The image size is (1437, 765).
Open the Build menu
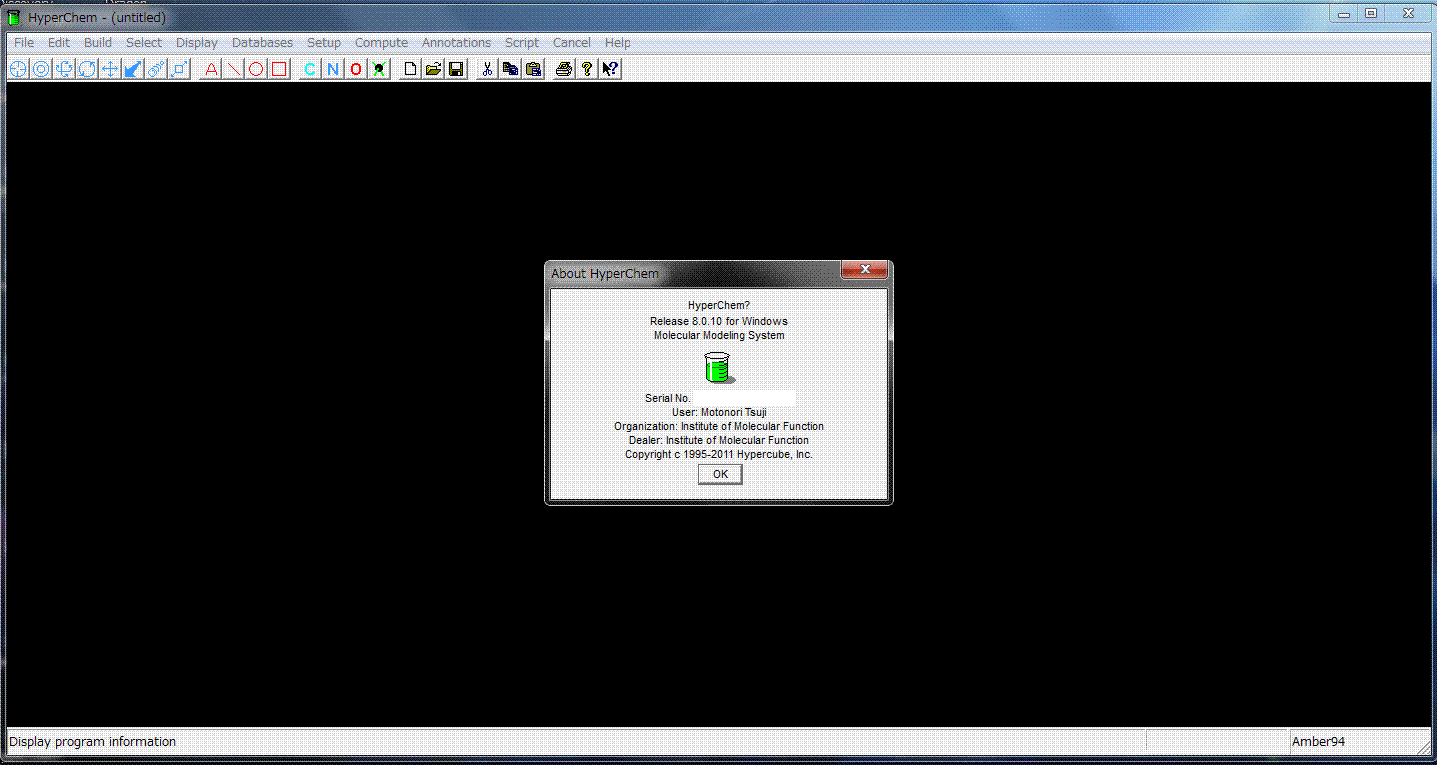point(98,43)
